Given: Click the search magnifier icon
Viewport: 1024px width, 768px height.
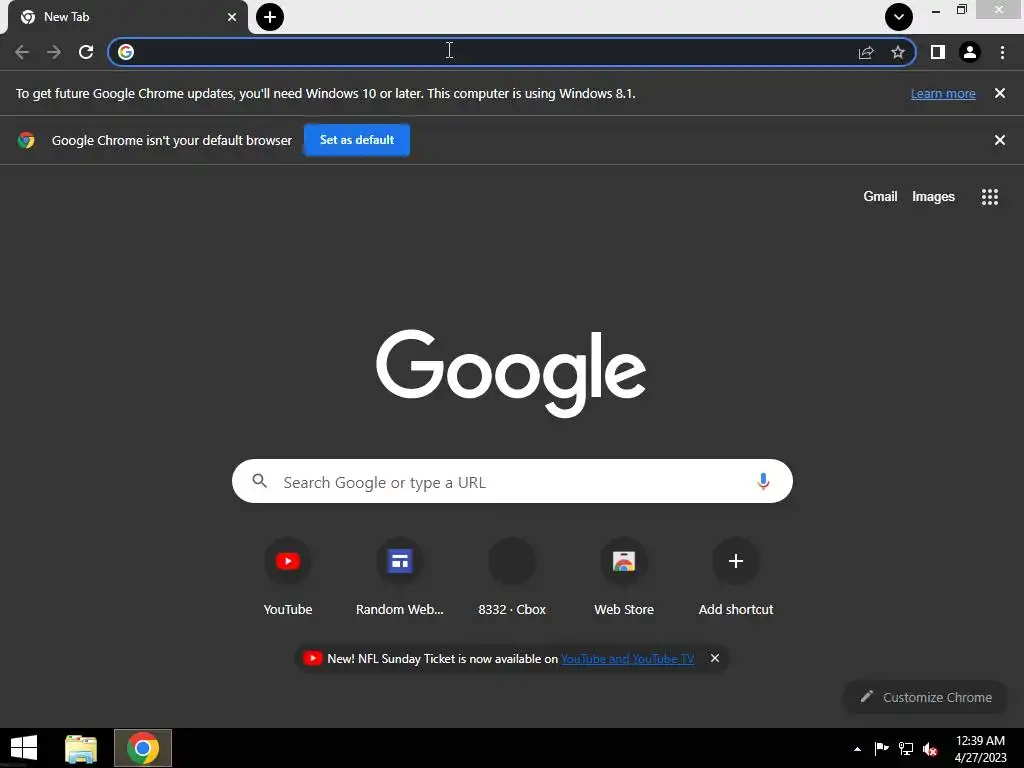Looking at the screenshot, I should [260, 481].
